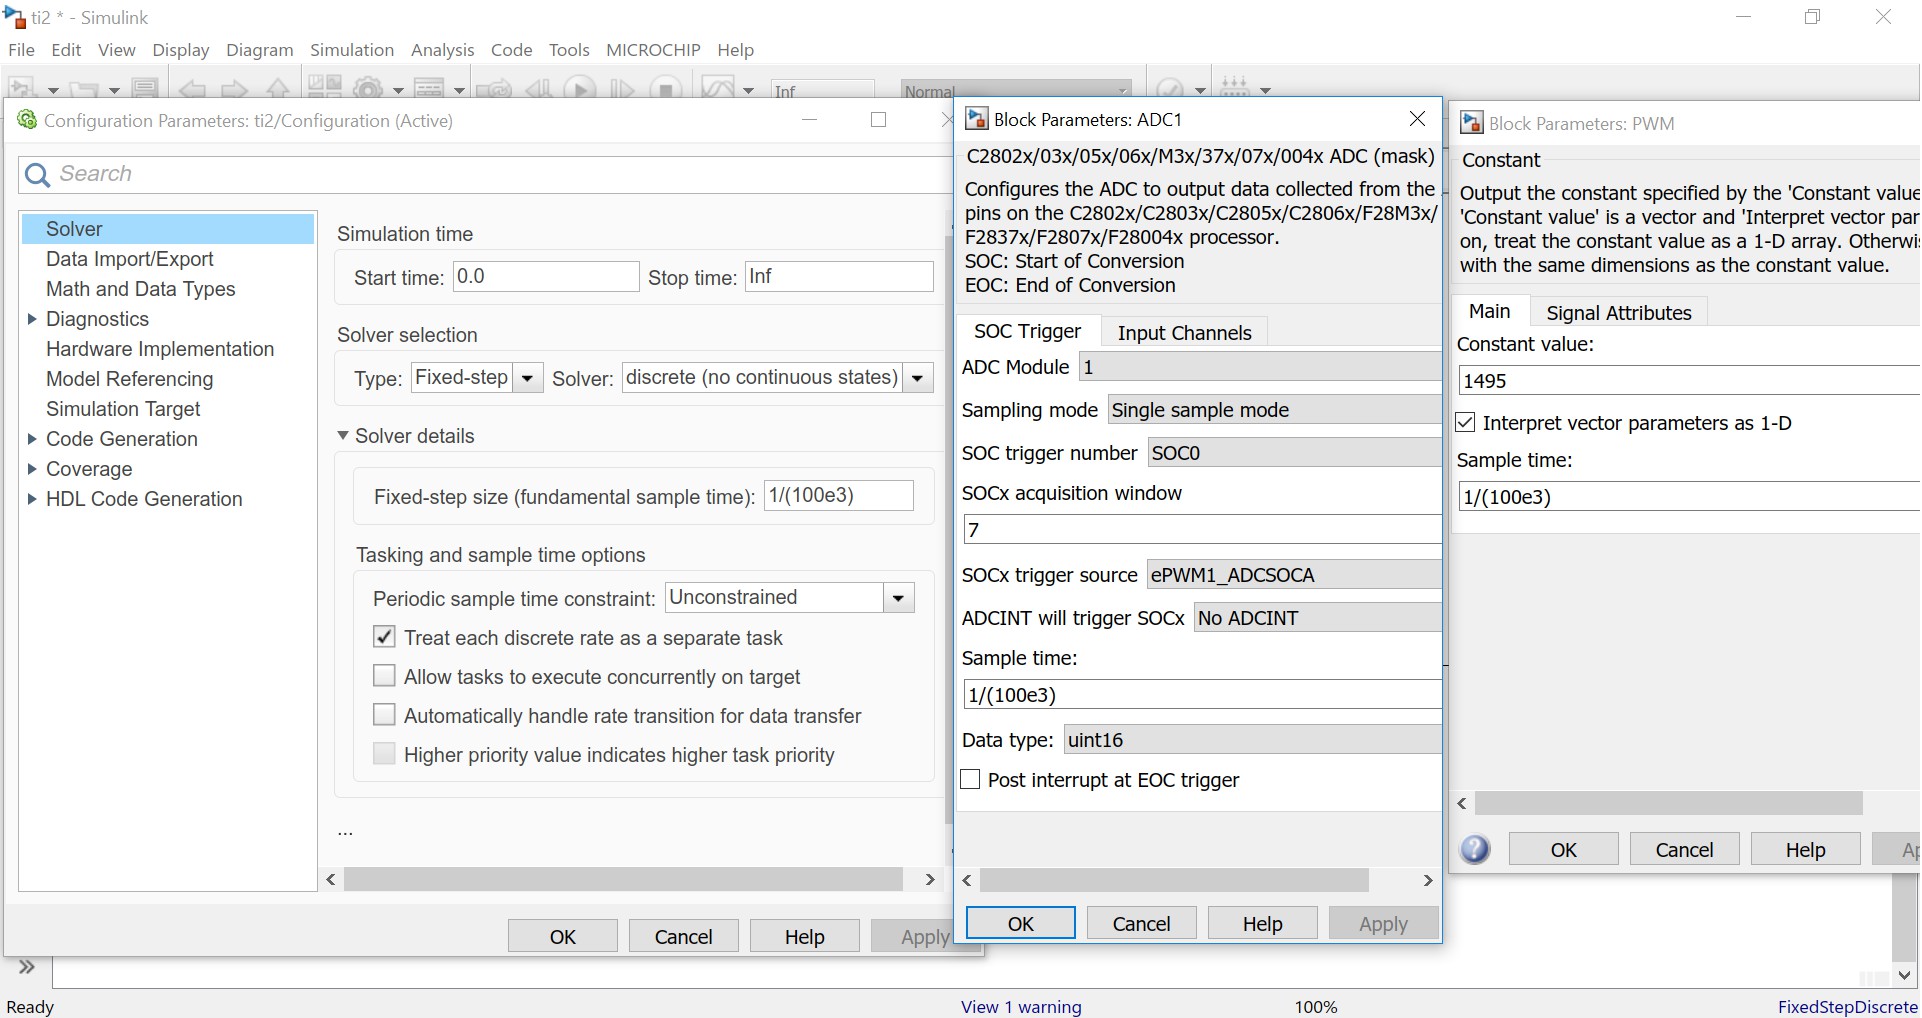Click the Step Back toolbar icon
The width and height of the screenshot is (1922, 1018).
(539, 89)
